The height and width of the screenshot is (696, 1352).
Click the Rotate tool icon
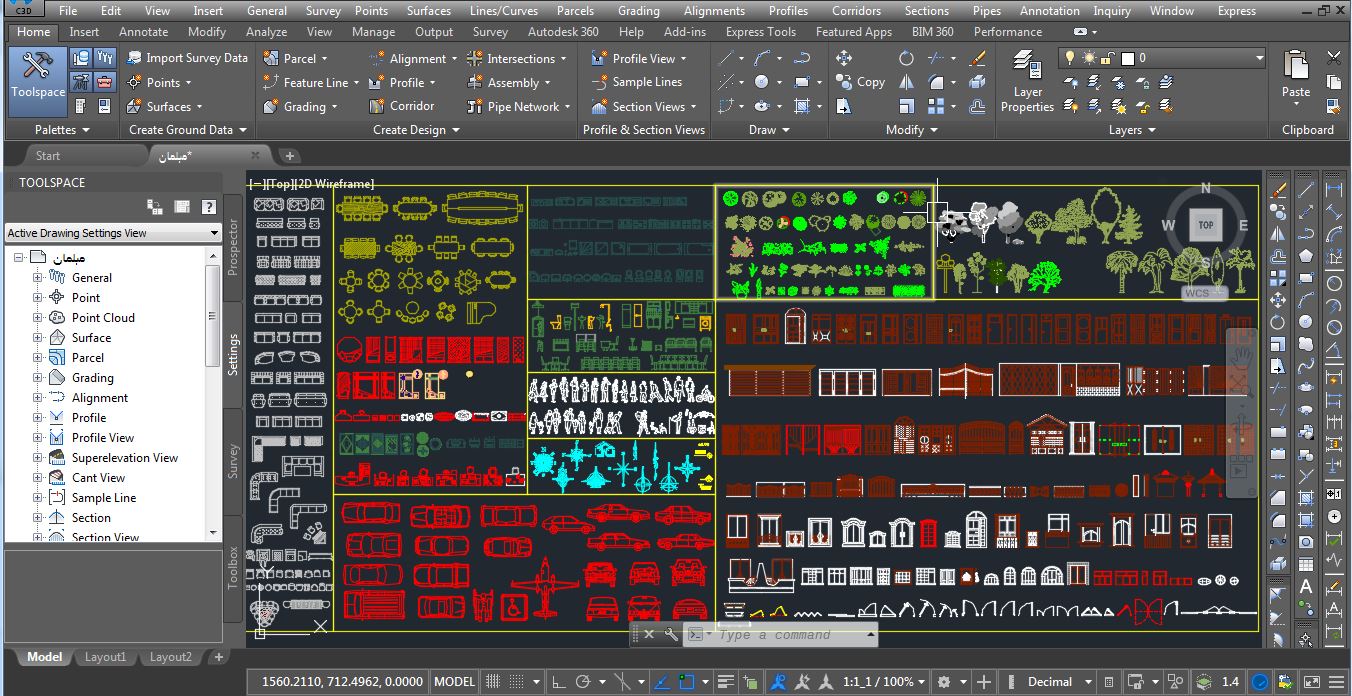point(906,58)
